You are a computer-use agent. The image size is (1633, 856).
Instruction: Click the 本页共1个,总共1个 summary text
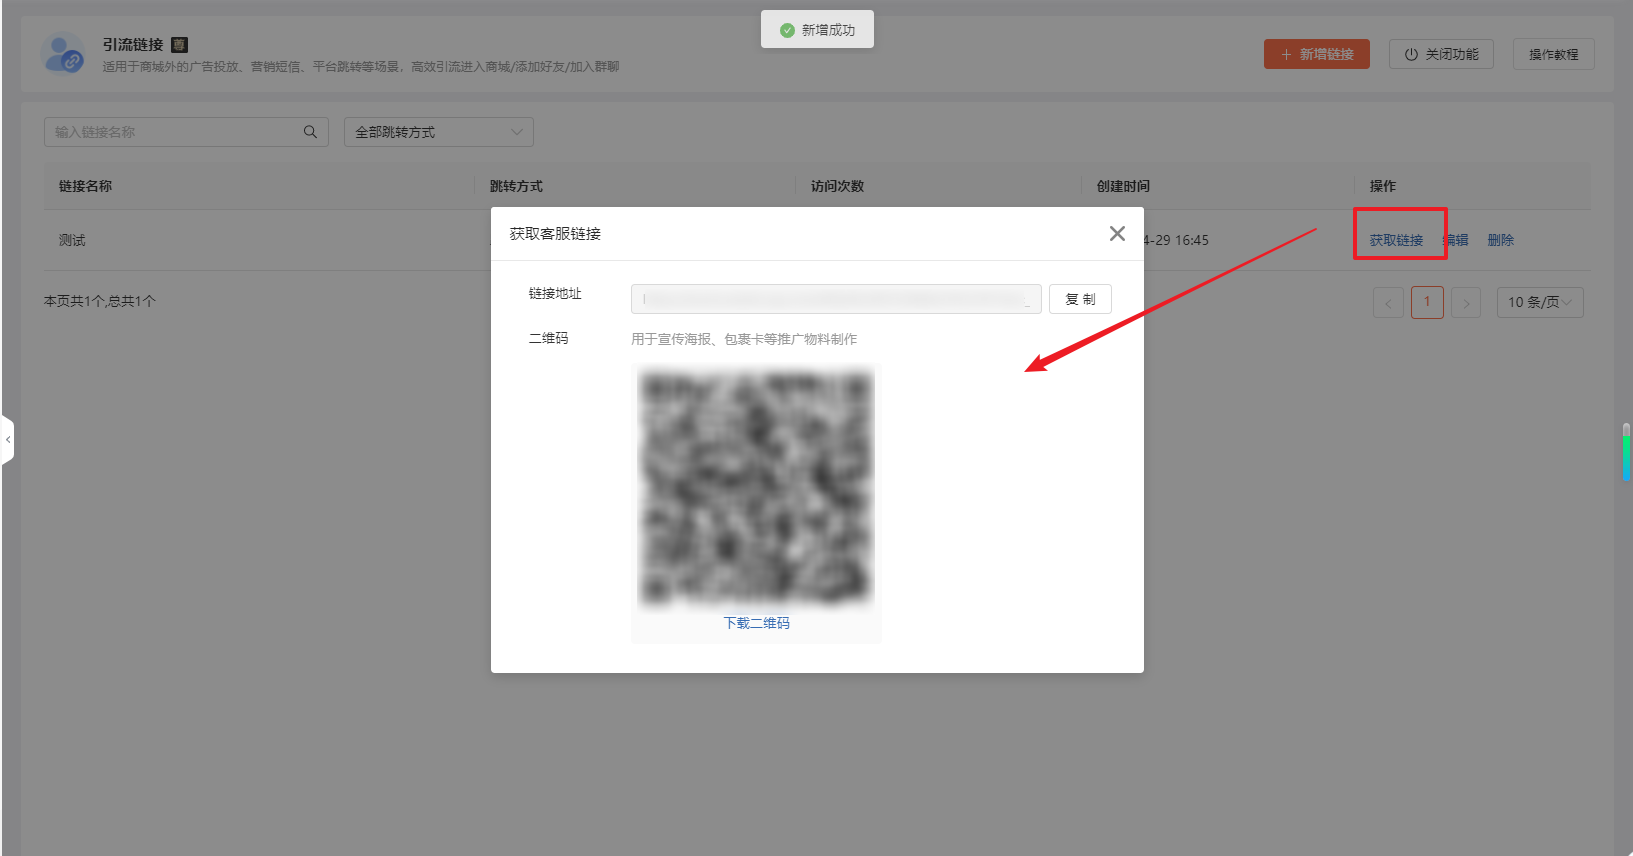tap(100, 301)
